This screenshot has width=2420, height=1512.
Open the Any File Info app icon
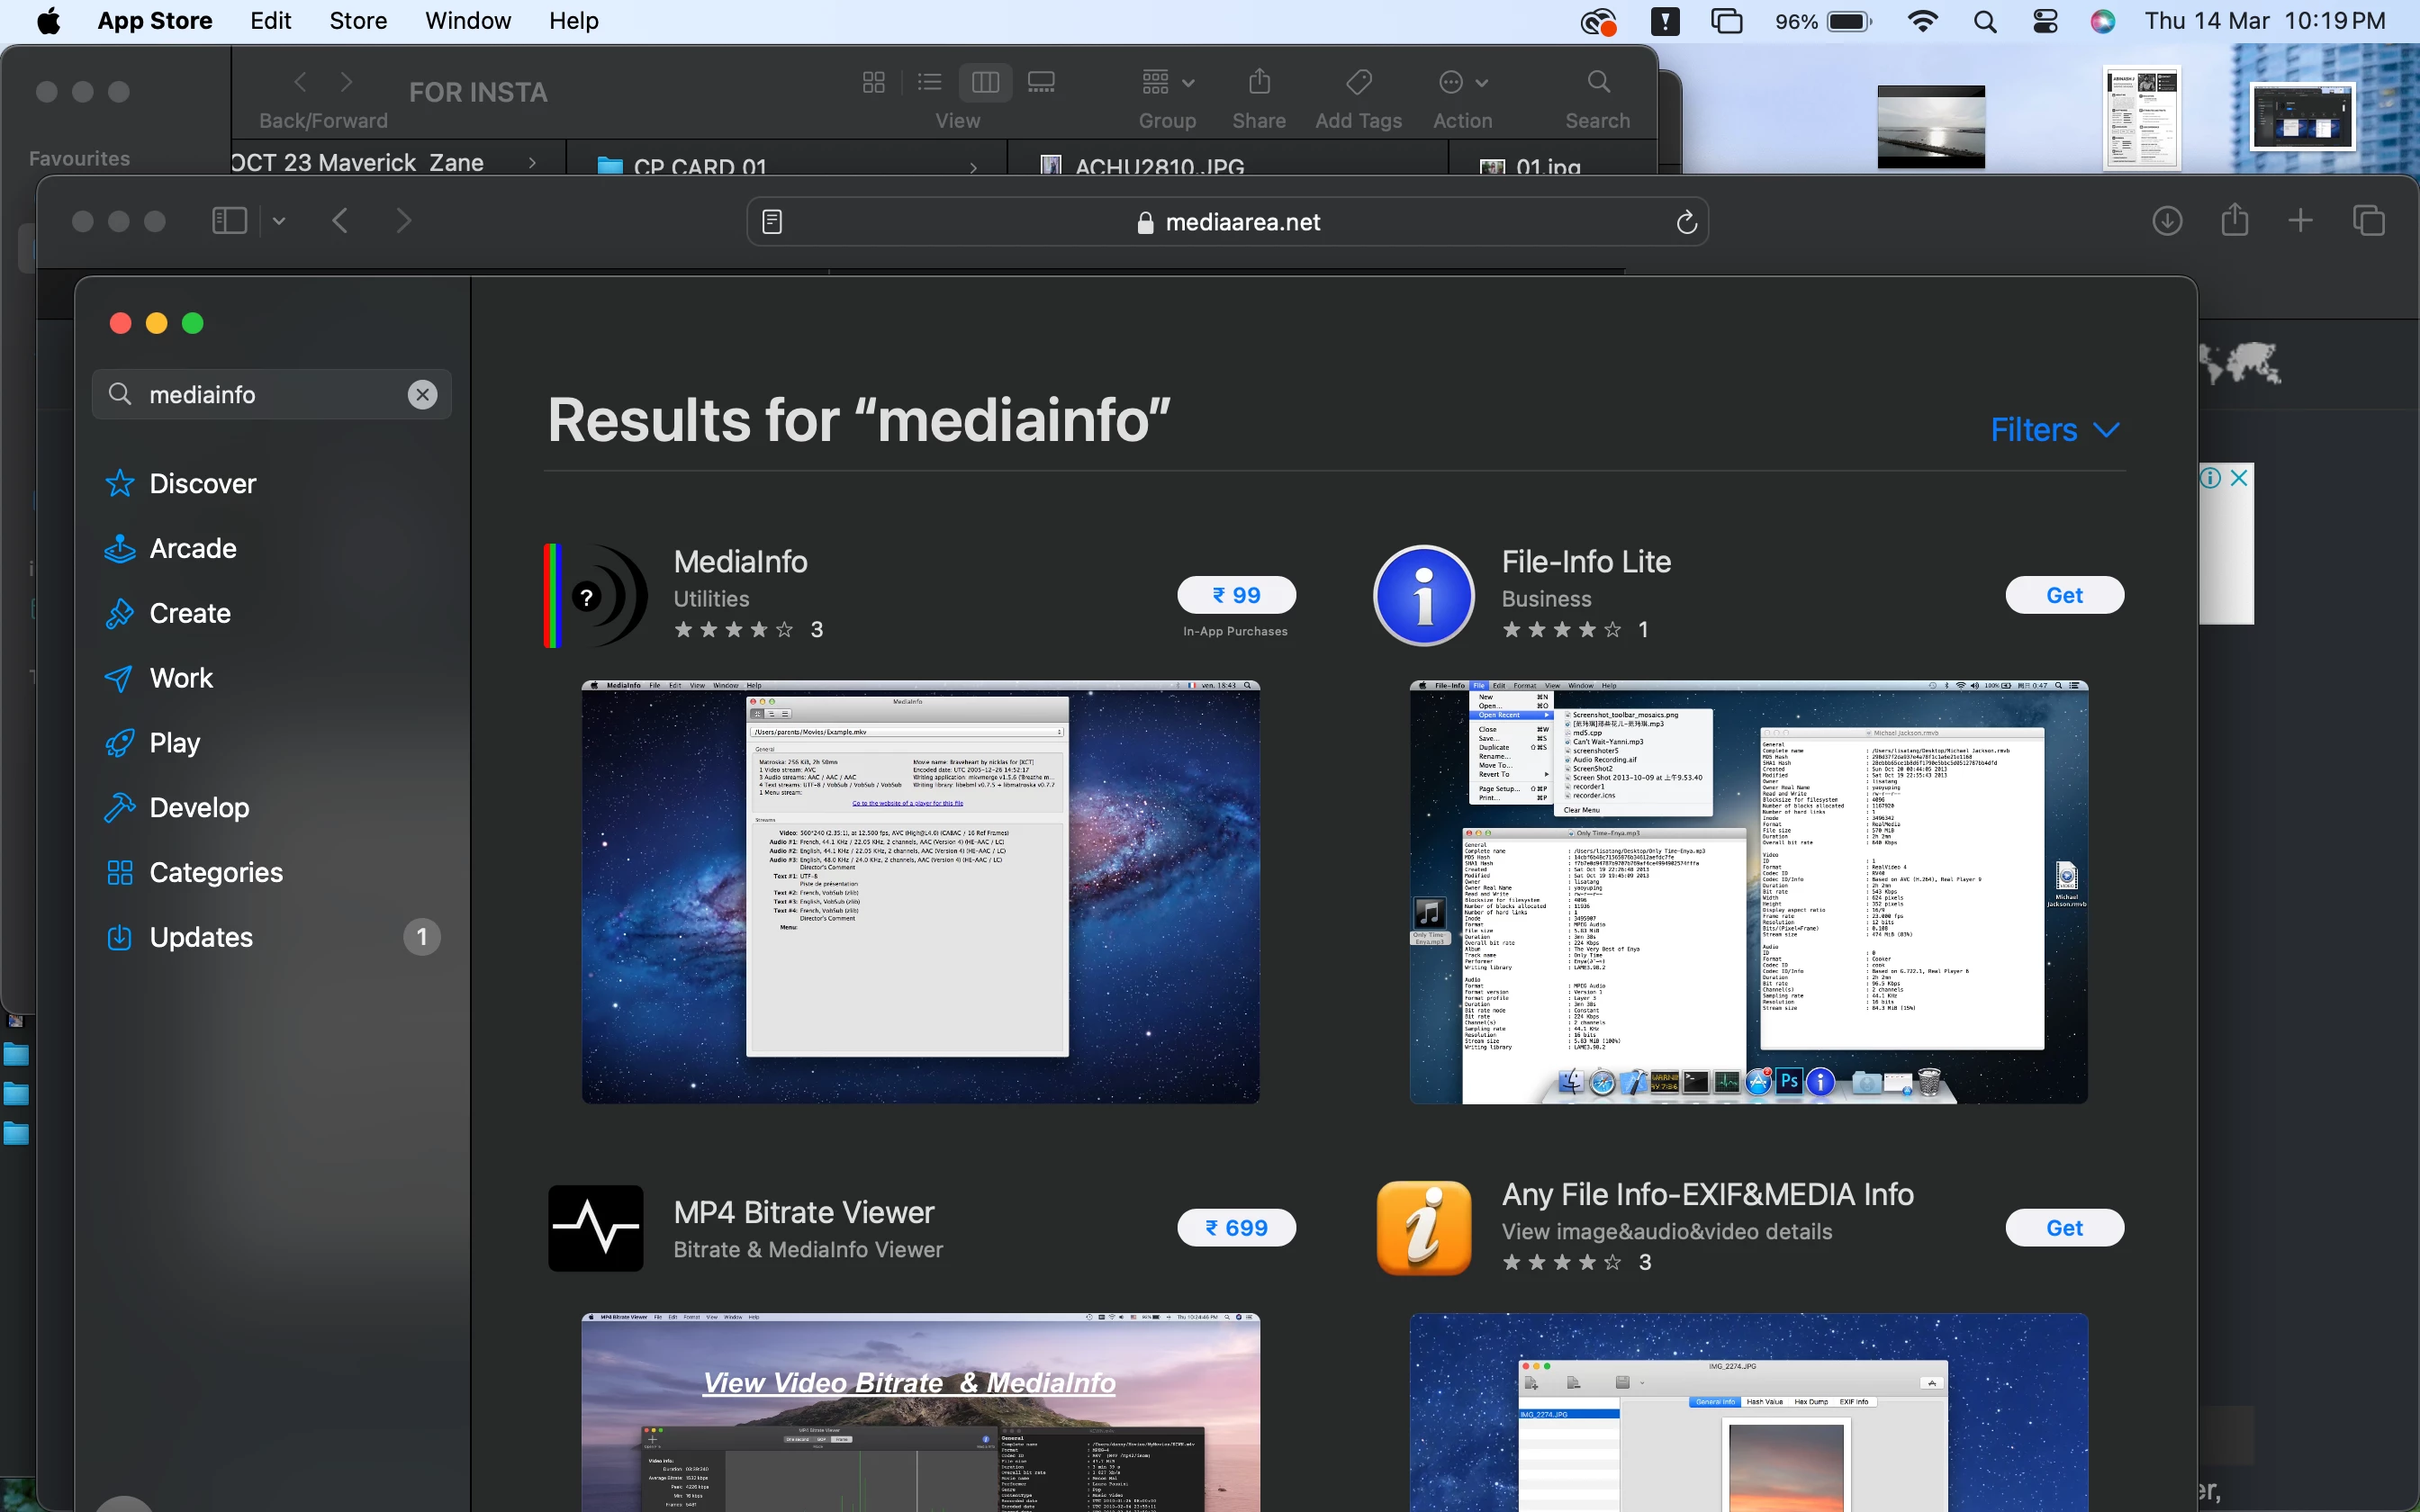point(1424,1228)
